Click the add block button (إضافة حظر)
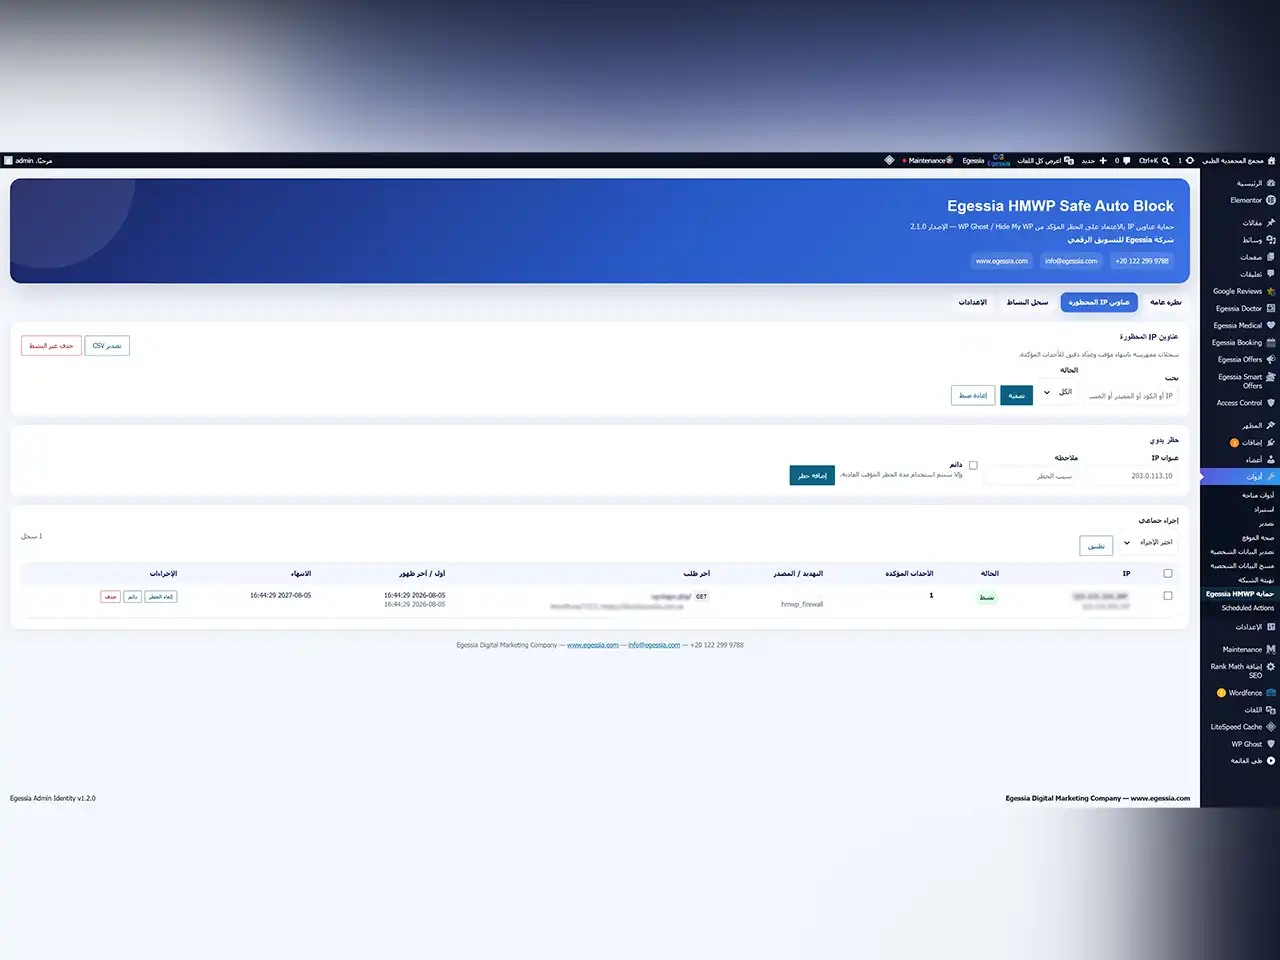Screen dimensions: 1280x960 click(812, 475)
